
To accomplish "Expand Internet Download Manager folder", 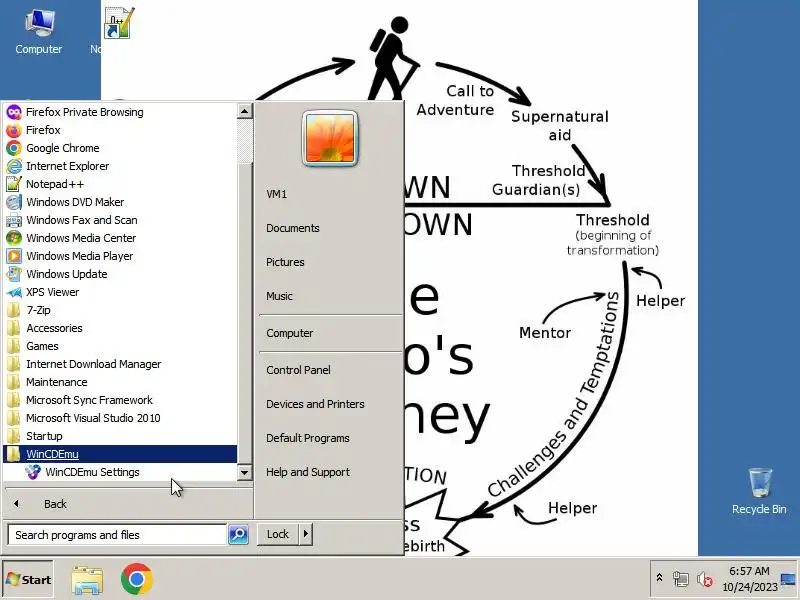I will coord(120,364).
